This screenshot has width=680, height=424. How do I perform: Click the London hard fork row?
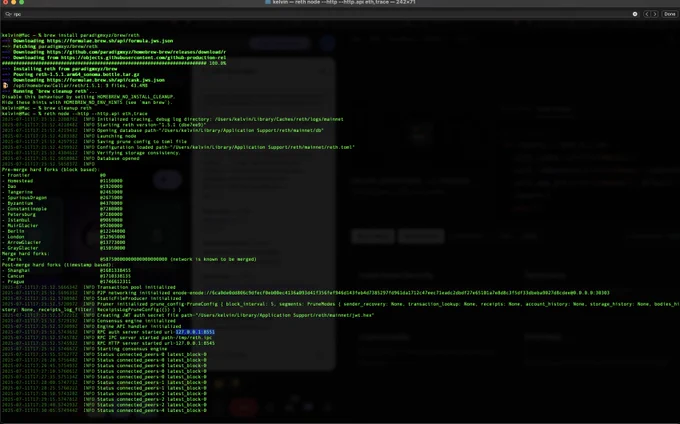[63, 237]
